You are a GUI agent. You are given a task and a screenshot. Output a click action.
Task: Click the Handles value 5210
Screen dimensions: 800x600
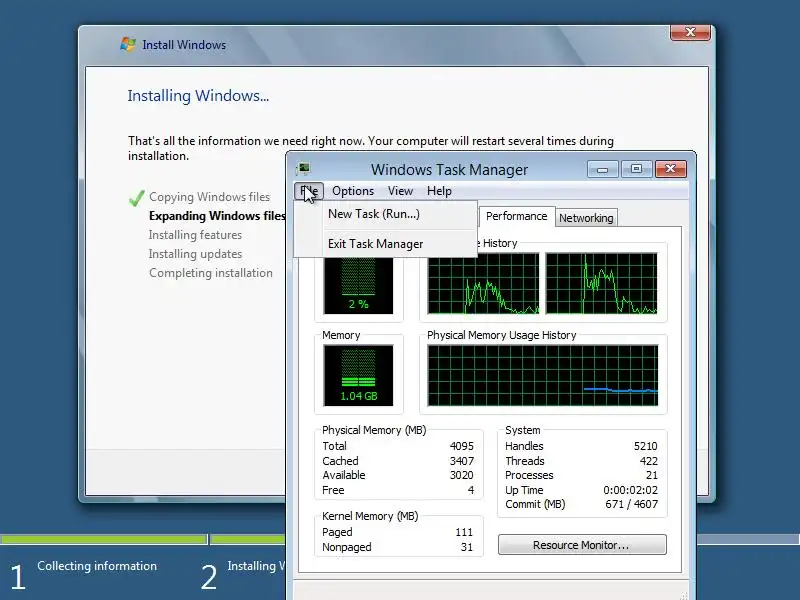(x=645, y=446)
